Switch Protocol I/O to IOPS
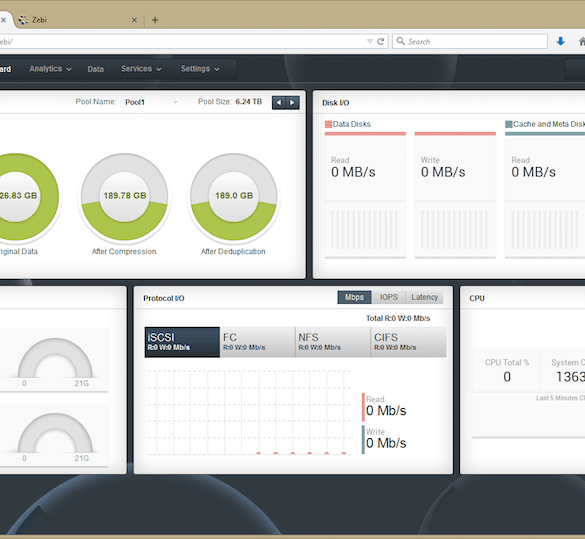Image resolution: width=585 pixels, height=539 pixels. pos(389,297)
